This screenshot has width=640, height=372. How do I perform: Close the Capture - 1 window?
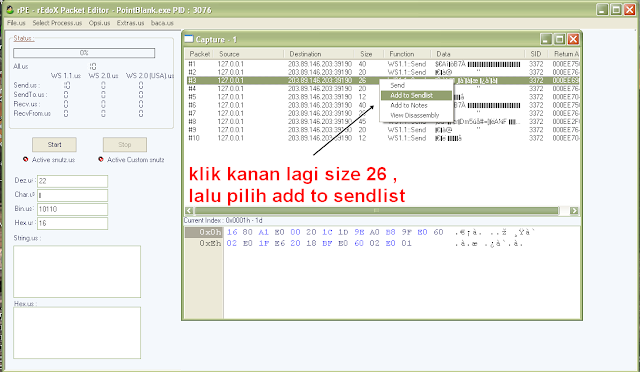(573, 39)
